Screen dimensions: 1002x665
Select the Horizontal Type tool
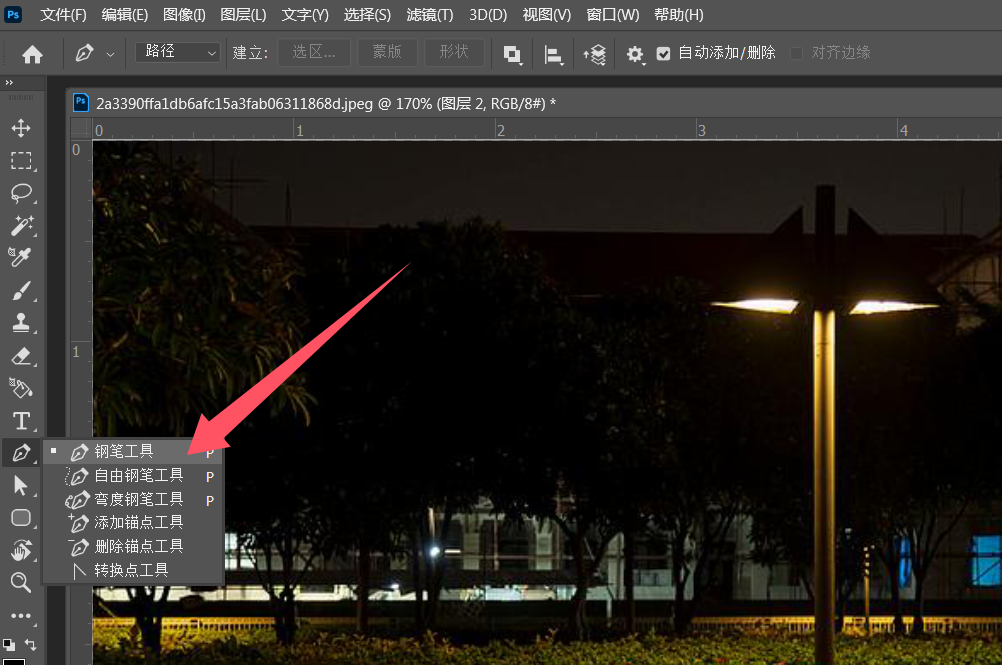(x=21, y=421)
